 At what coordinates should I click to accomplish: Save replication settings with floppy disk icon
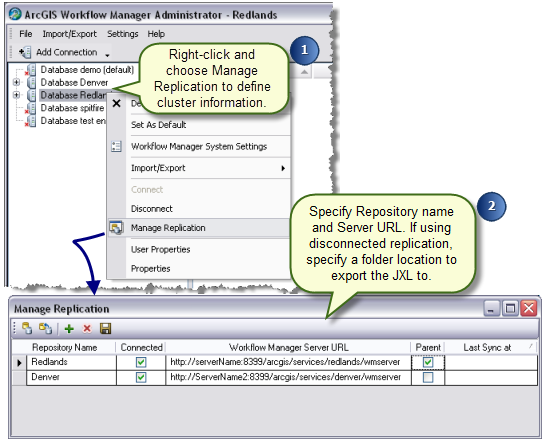(105, 328)
